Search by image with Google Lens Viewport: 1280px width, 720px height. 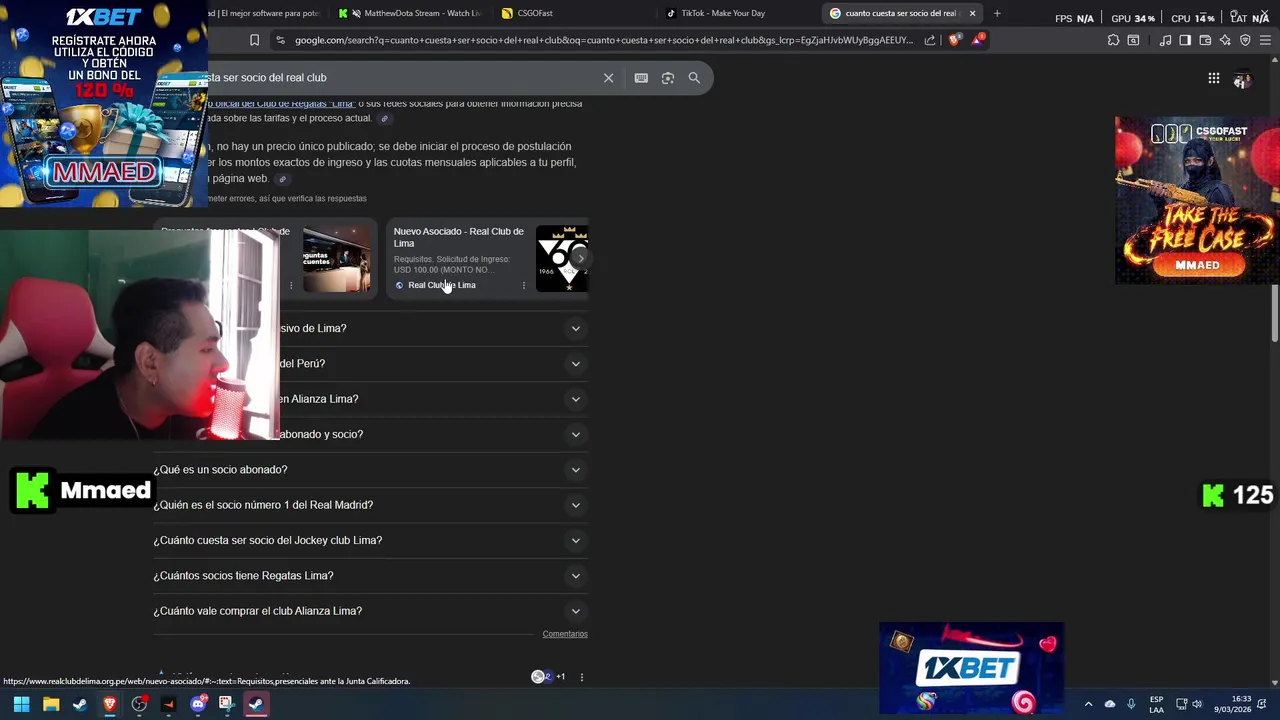[668, 78]
